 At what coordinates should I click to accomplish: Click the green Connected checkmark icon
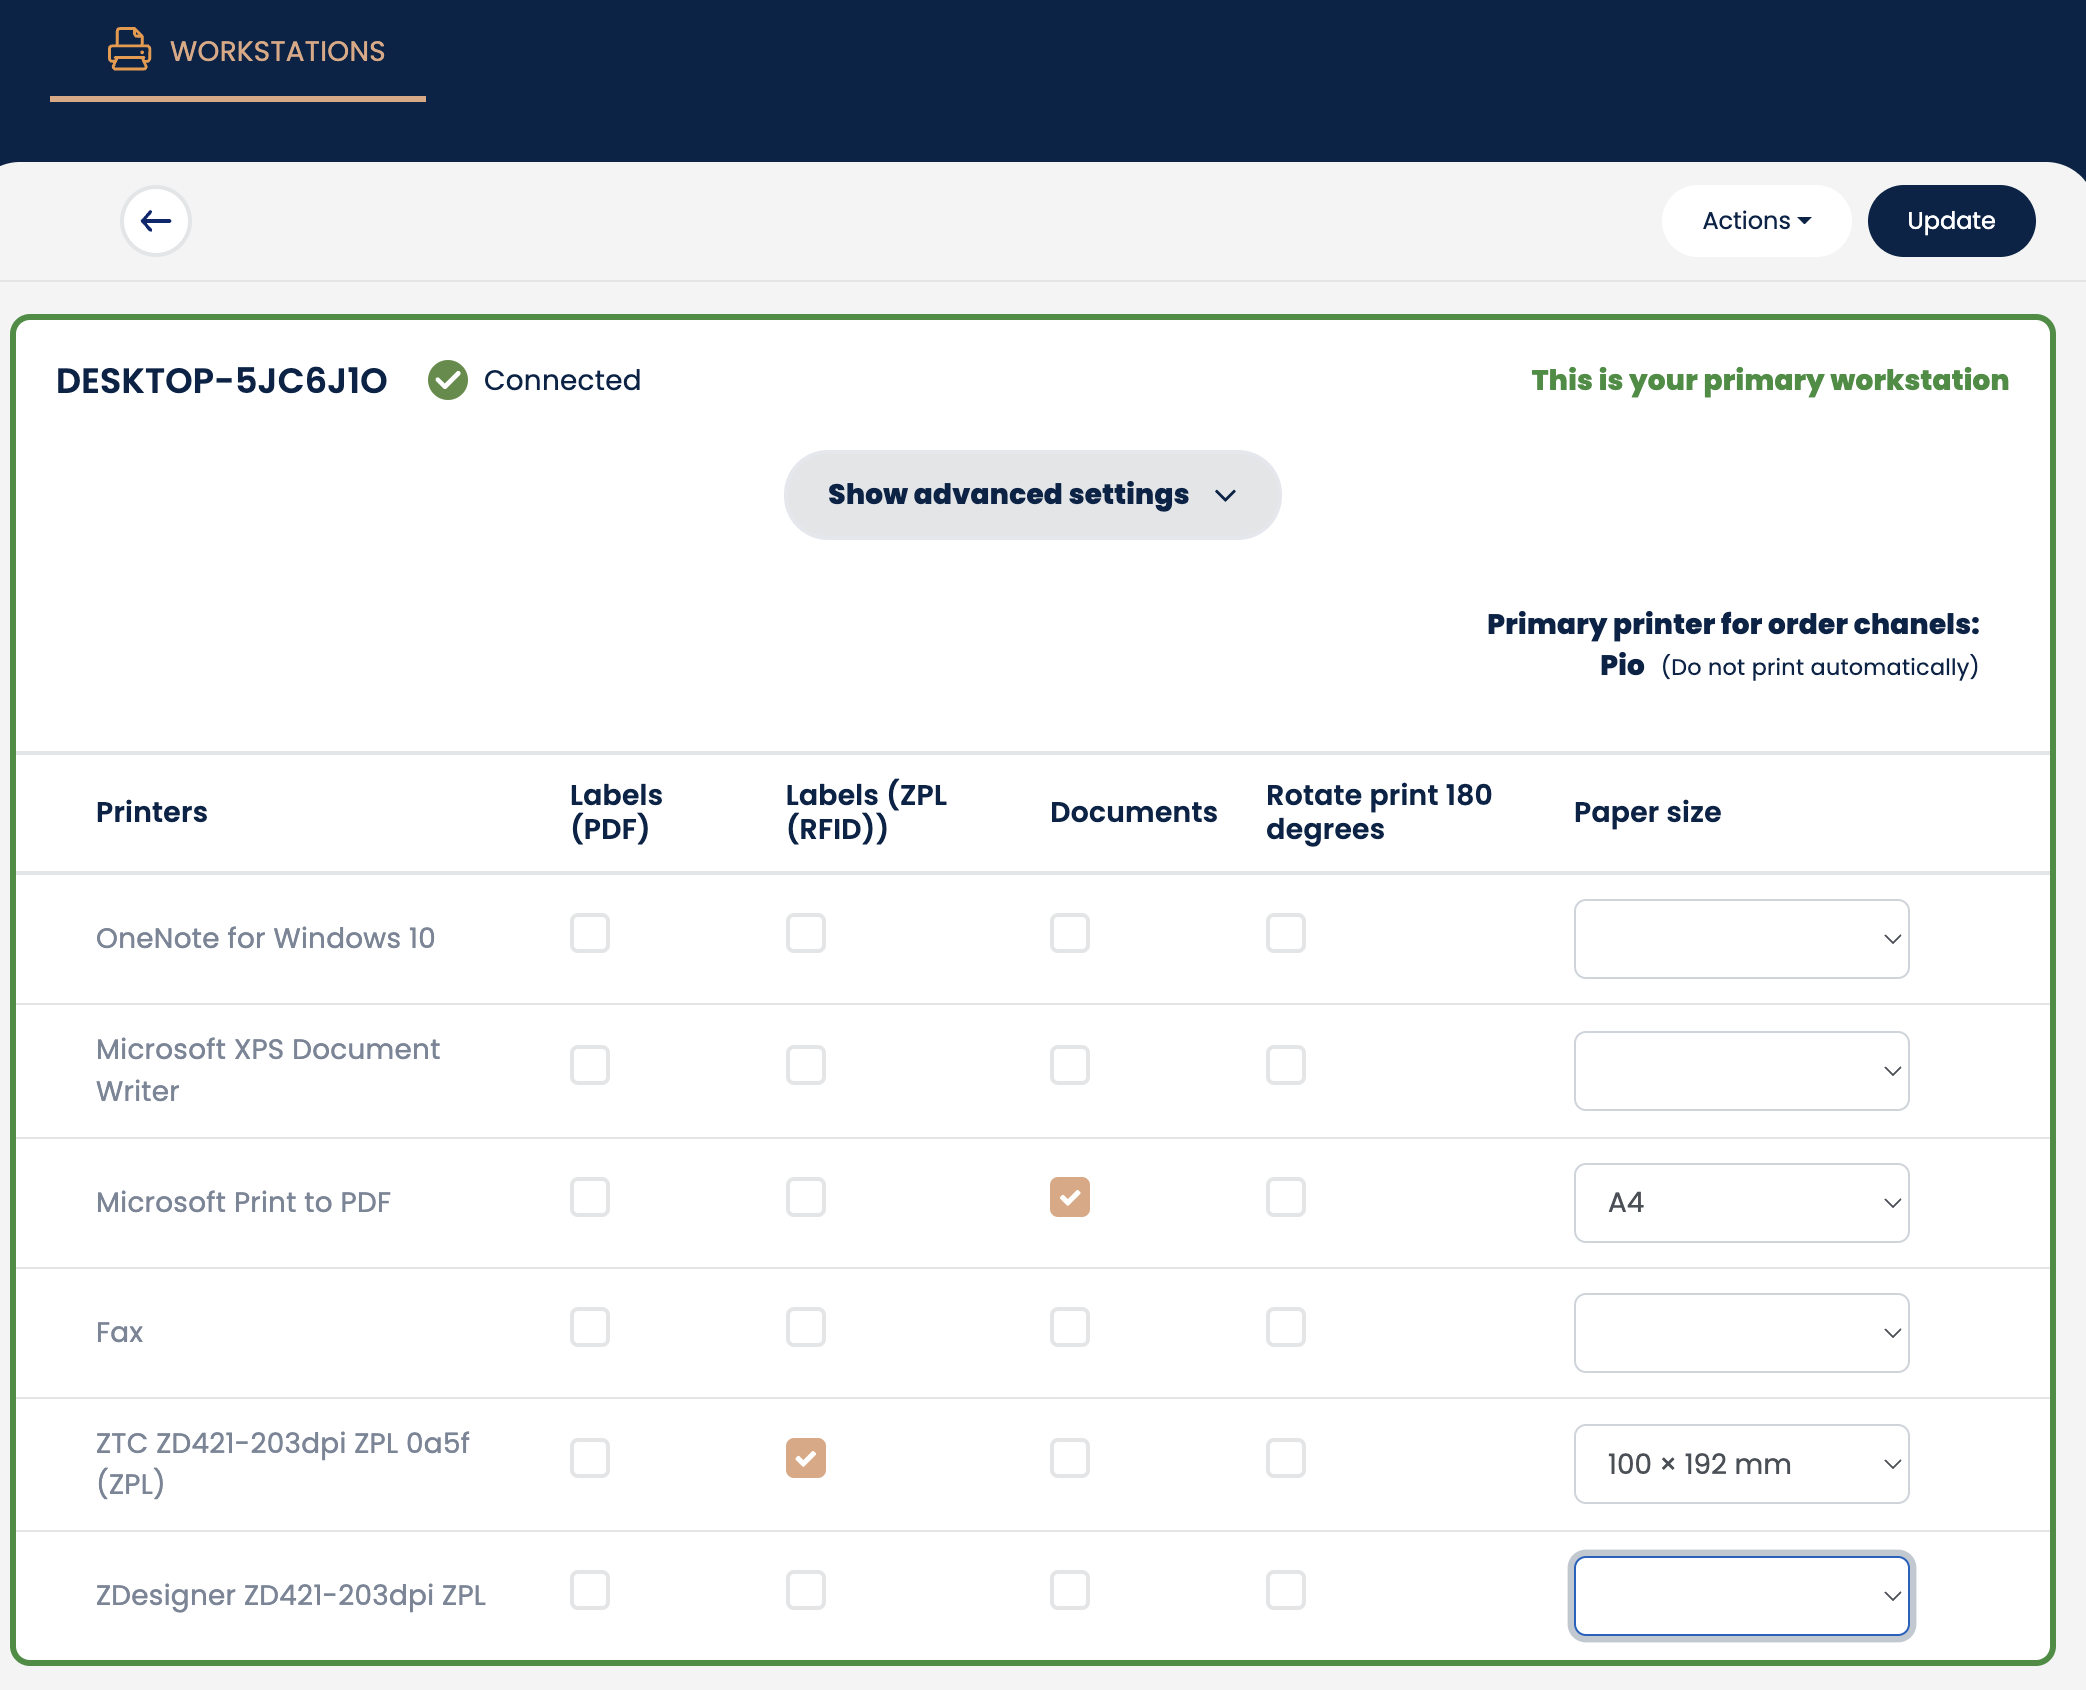pyautogui.click(x=448, y=380)
